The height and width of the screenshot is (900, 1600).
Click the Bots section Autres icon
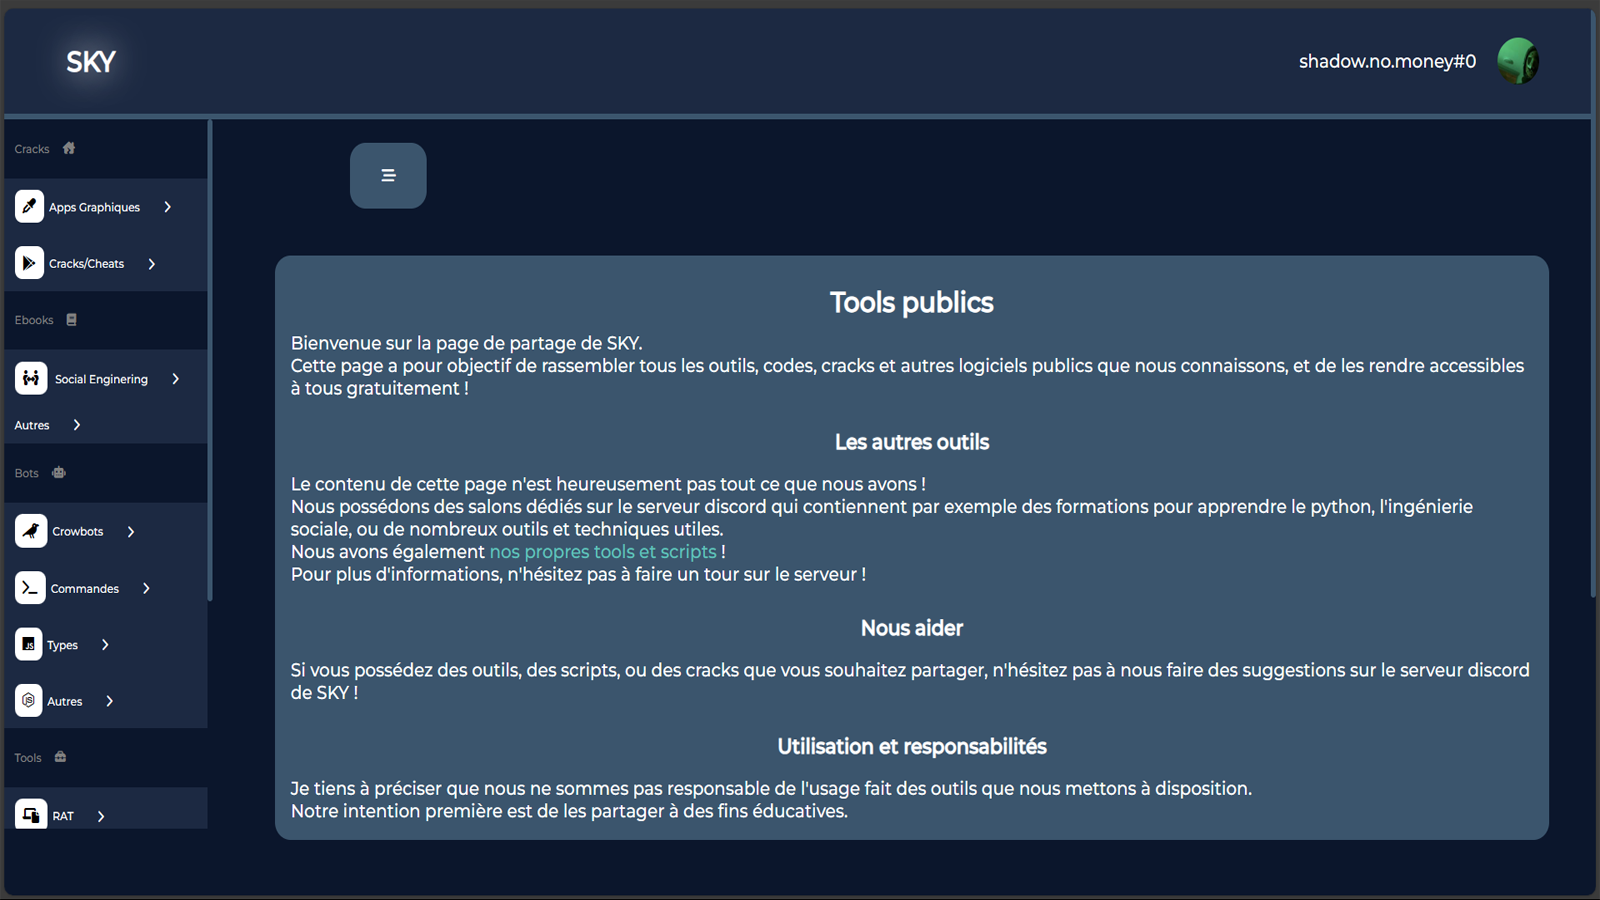pyautogui.click(x=29, y=701)
